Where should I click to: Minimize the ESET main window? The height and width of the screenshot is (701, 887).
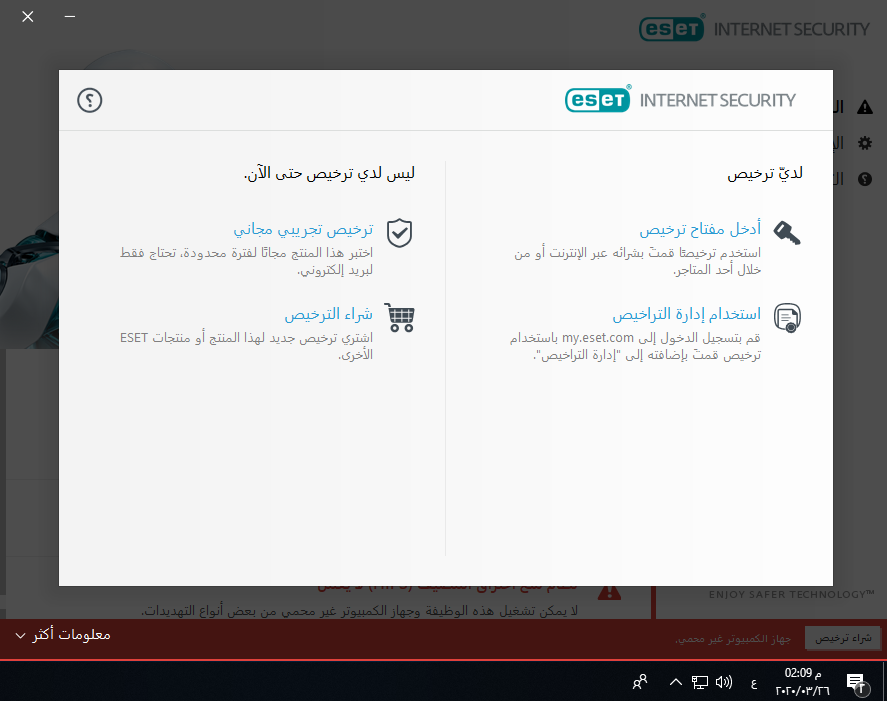[x=70, y=17]
